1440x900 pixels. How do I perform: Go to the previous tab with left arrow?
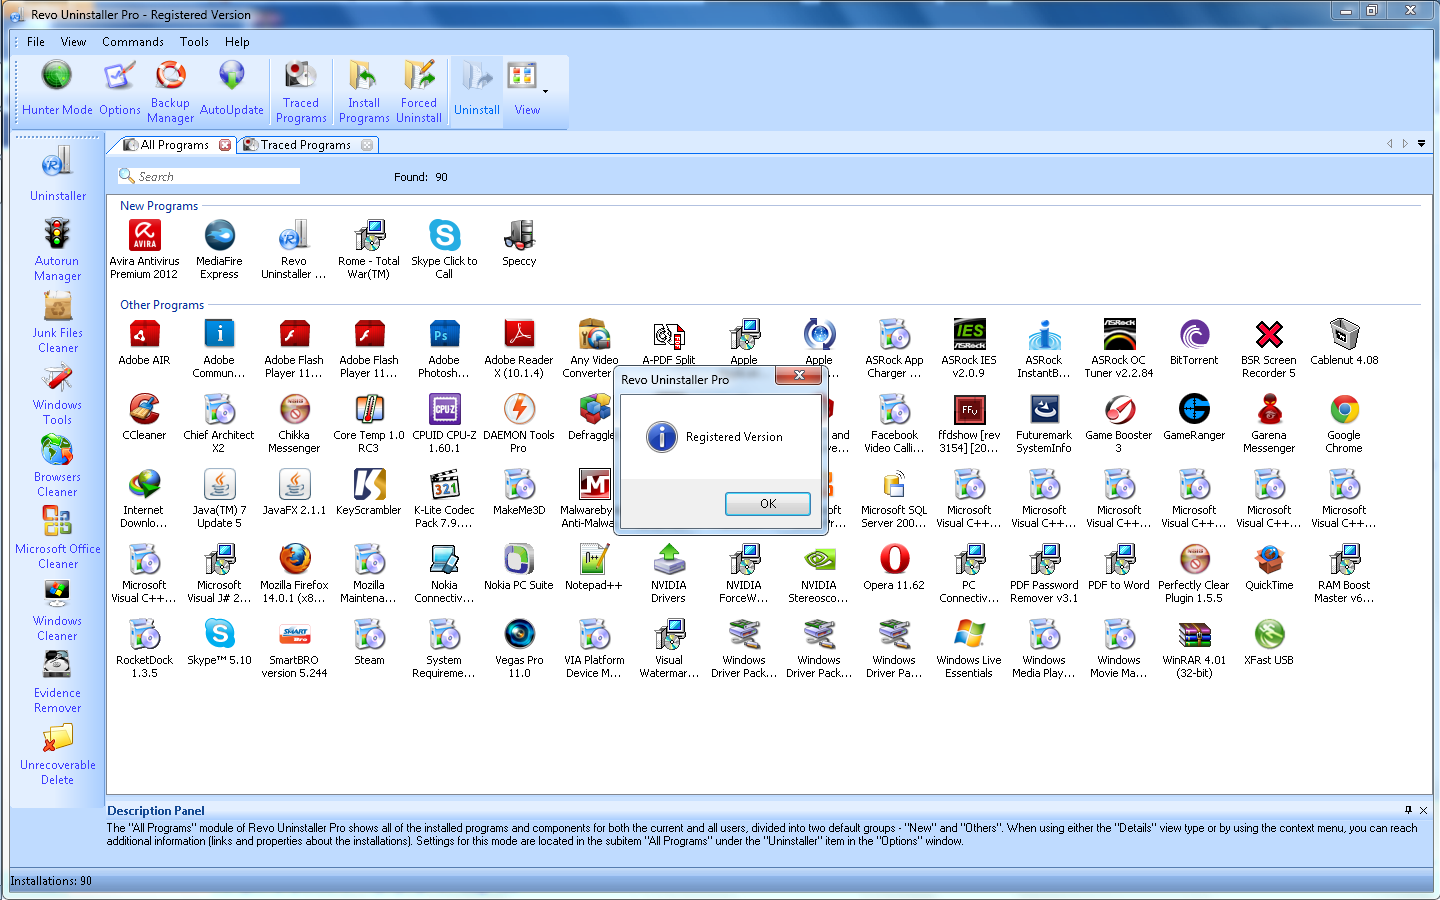click(1389, 144)
